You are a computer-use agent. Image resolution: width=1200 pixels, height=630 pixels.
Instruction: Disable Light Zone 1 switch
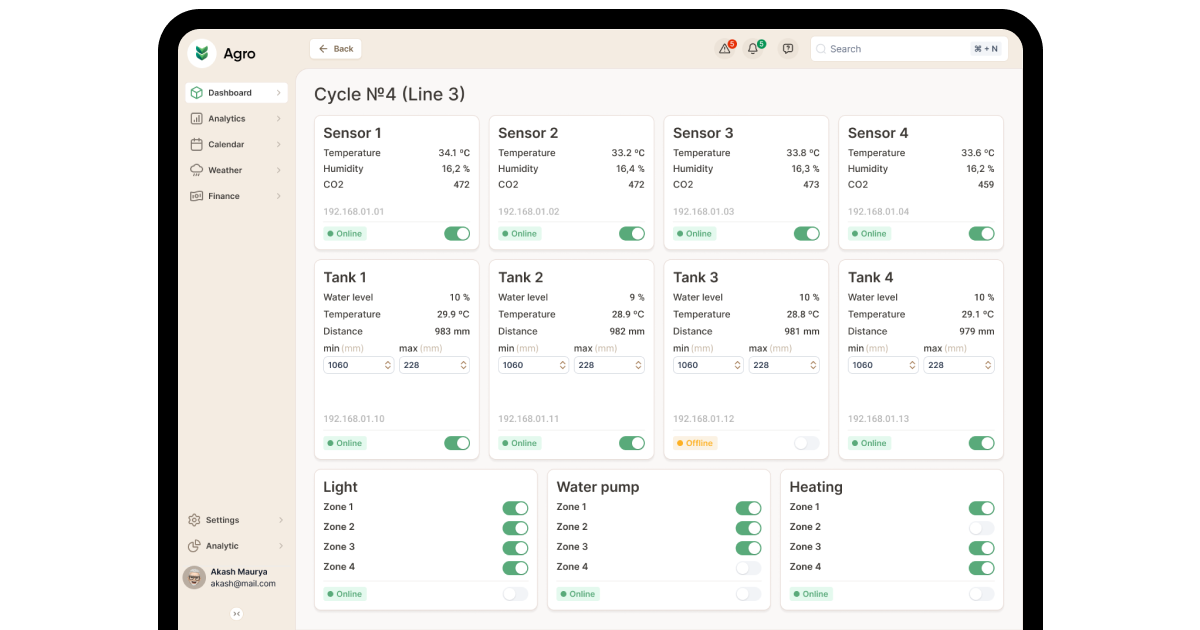coord(515,508)
